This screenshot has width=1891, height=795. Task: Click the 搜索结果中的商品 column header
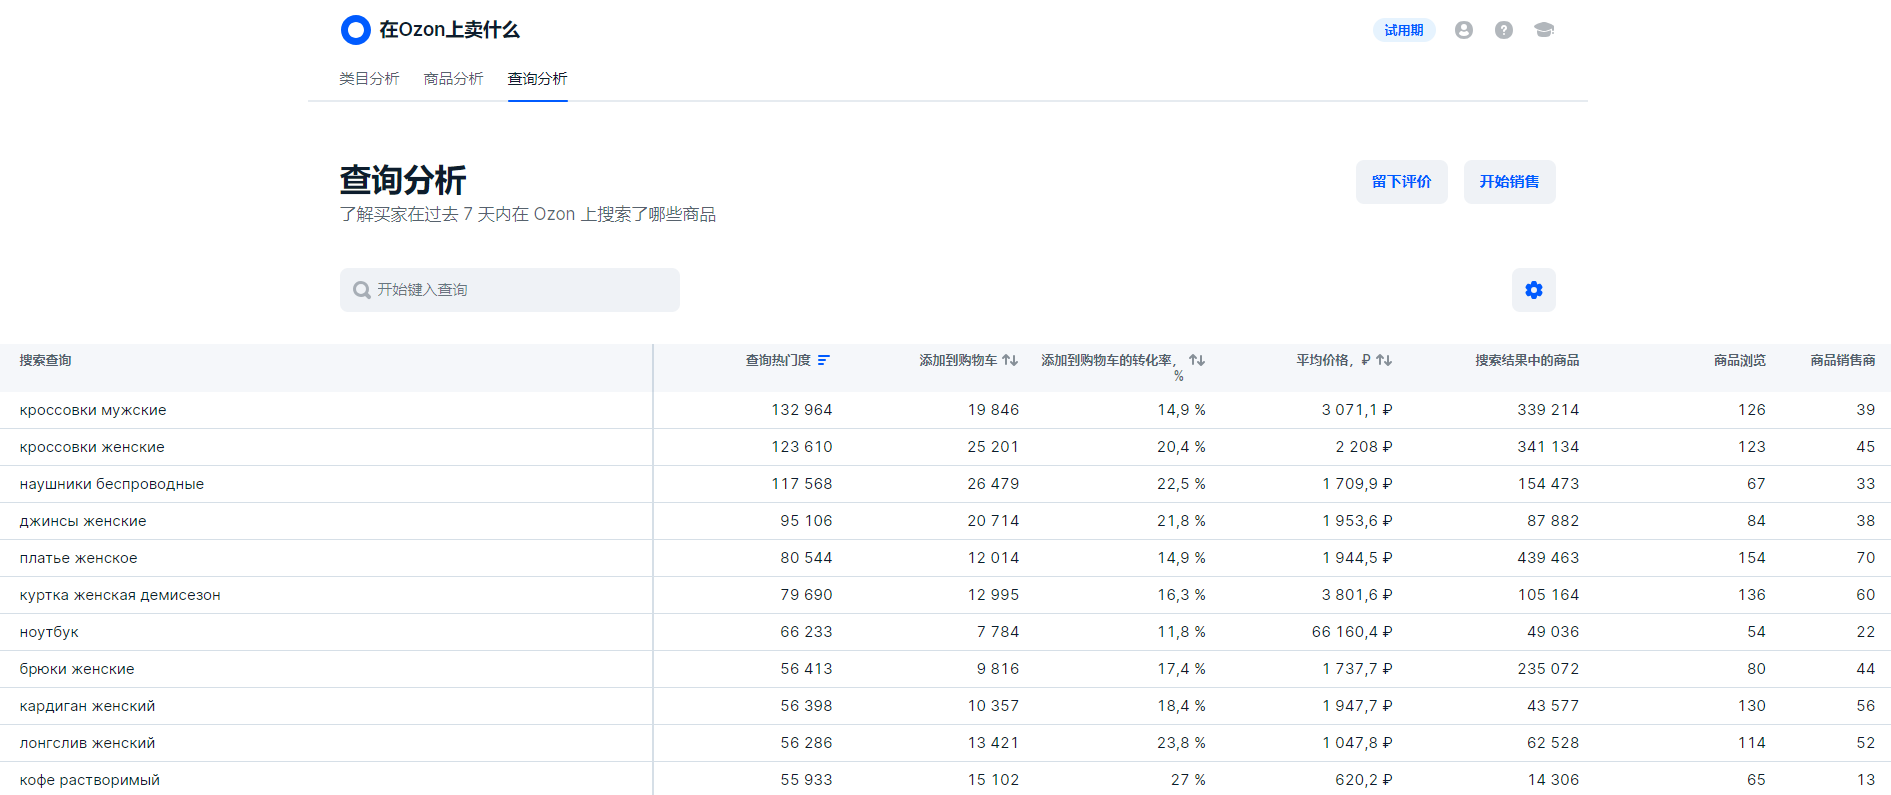1526,360
